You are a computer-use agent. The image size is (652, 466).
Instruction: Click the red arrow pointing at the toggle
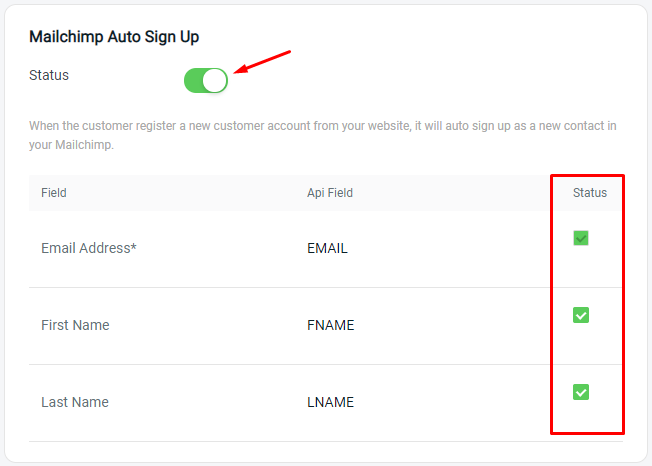(x=262, y=62)
